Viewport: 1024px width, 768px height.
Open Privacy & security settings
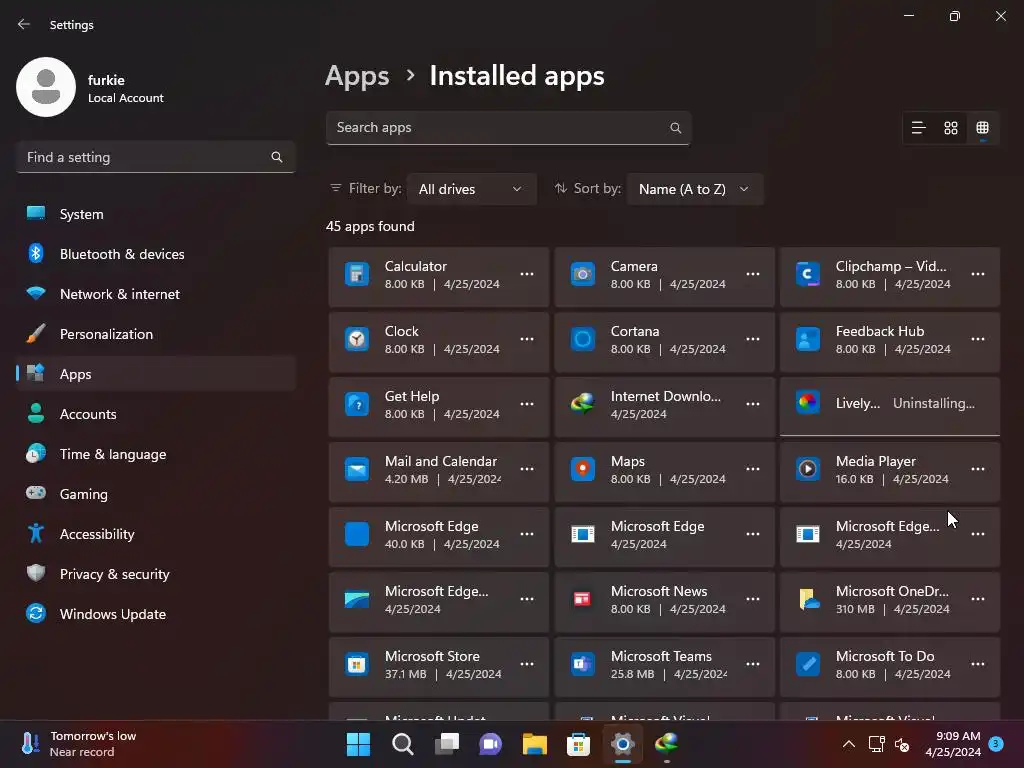point(156,574)
